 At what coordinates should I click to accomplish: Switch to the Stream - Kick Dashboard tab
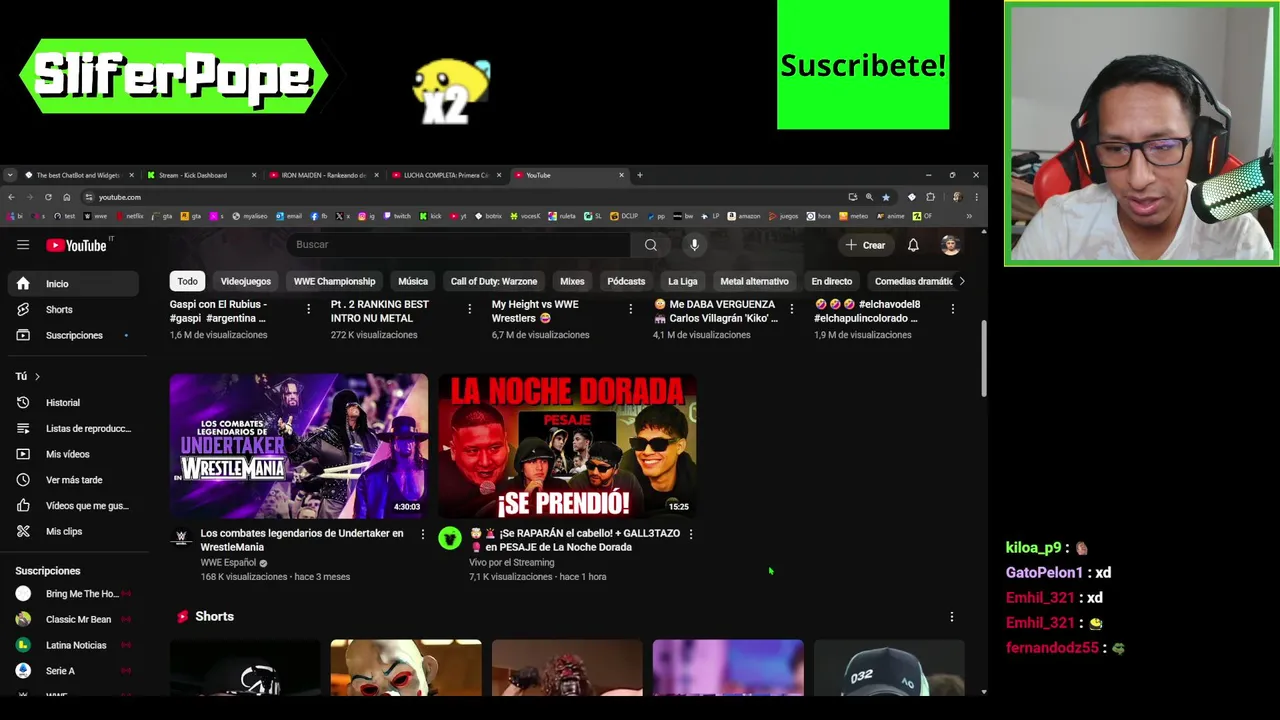pyautogui.click(x=200, y=175)
